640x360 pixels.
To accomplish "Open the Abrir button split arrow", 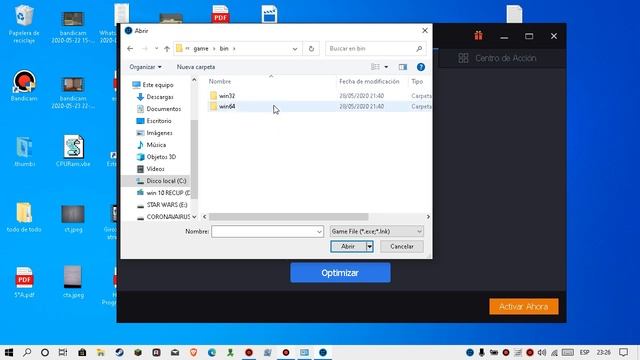I will [x=370, y=247].
